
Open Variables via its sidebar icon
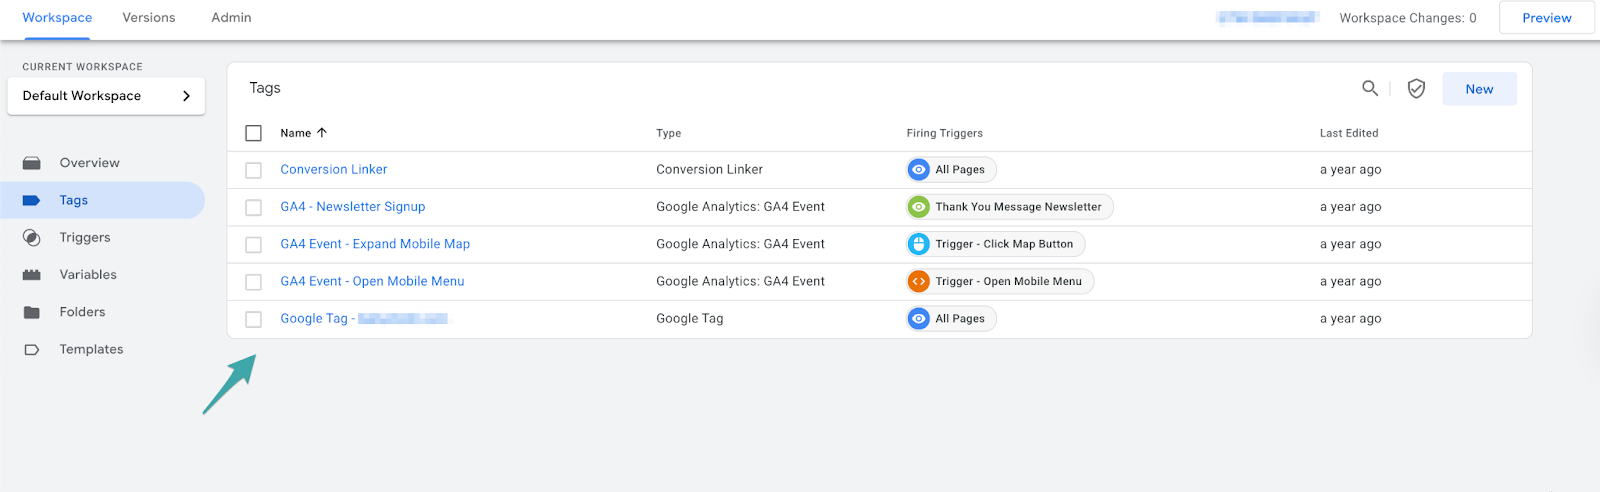[x=32, y=275]
